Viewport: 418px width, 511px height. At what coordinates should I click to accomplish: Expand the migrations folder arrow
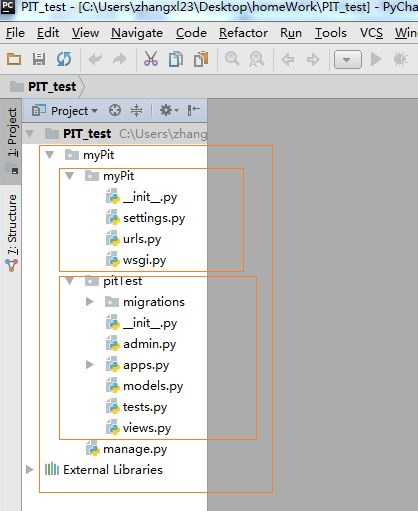[89, 302]
